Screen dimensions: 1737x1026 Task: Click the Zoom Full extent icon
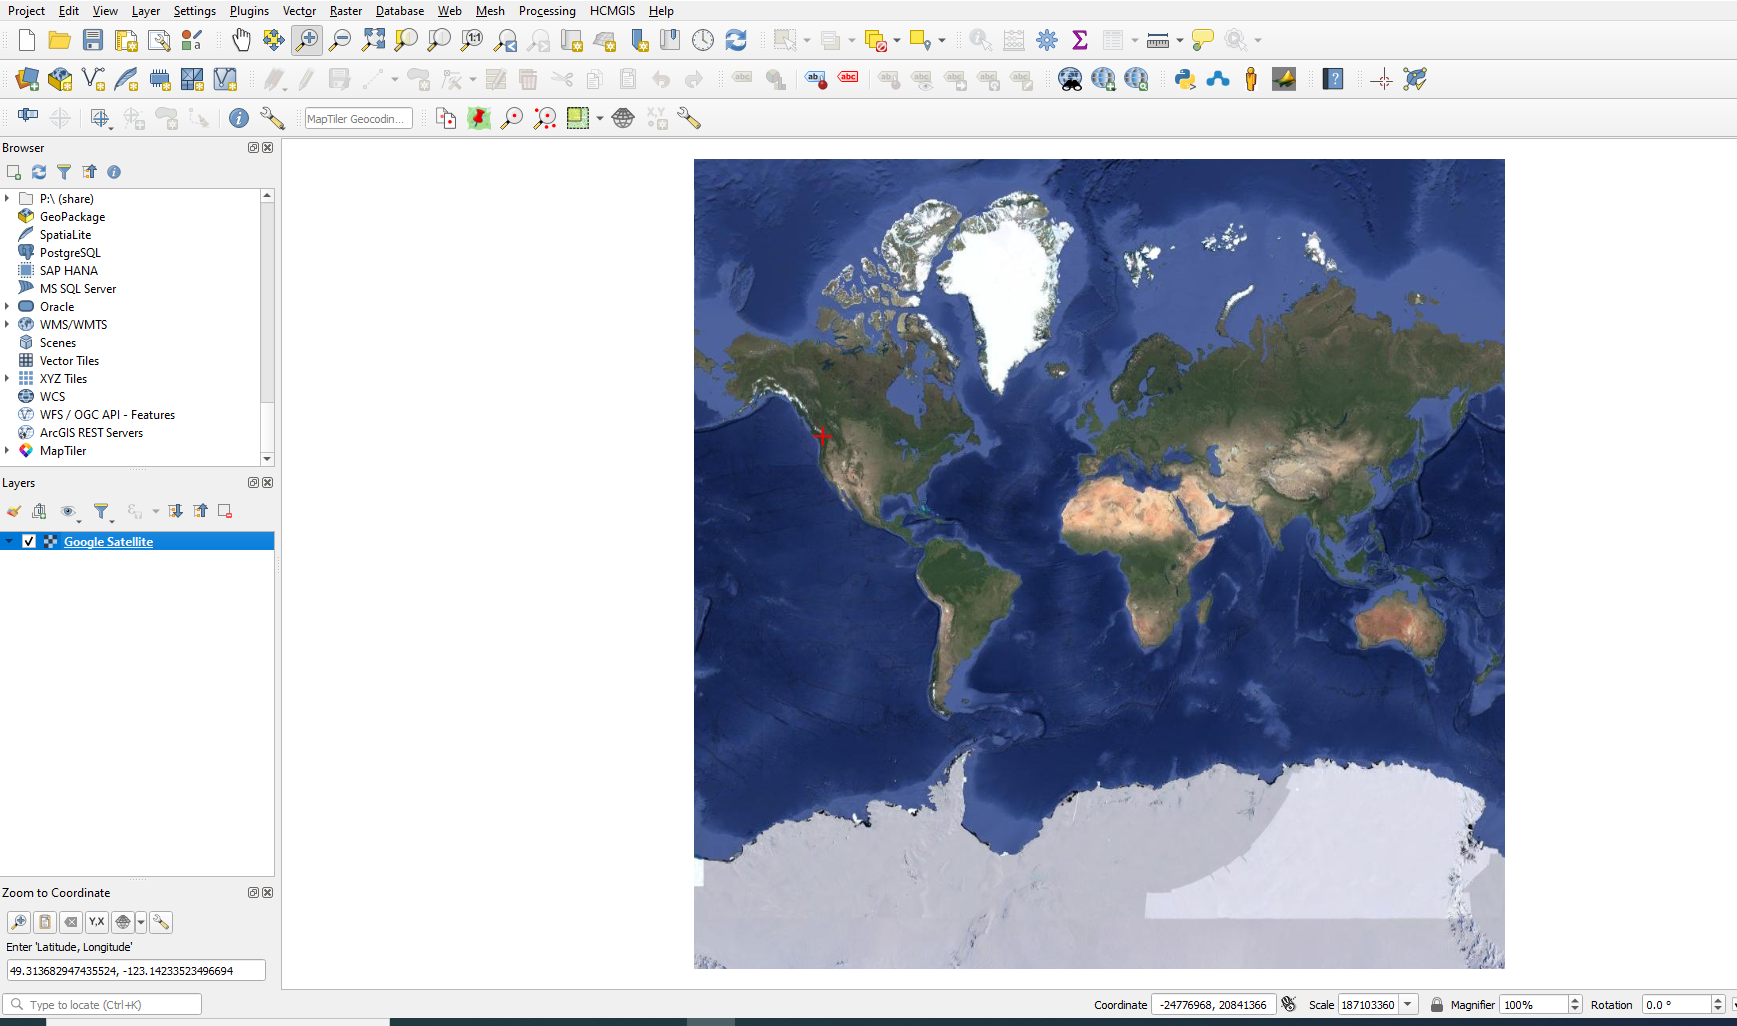pyautogui.click(x=373, y=40)
